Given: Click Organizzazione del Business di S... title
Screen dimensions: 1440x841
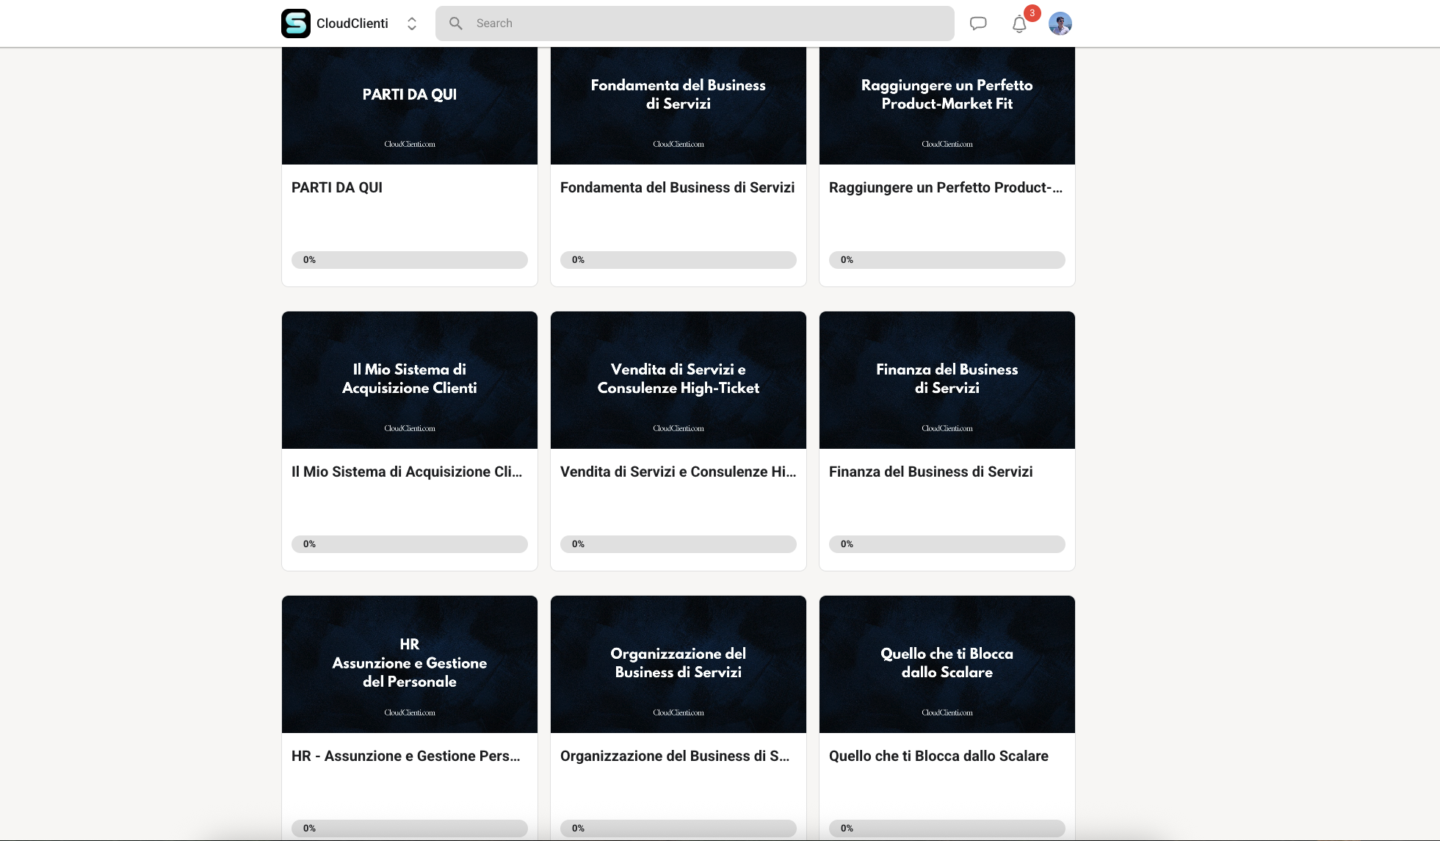Looking at the screenshot, I should [x=675, y=756].
